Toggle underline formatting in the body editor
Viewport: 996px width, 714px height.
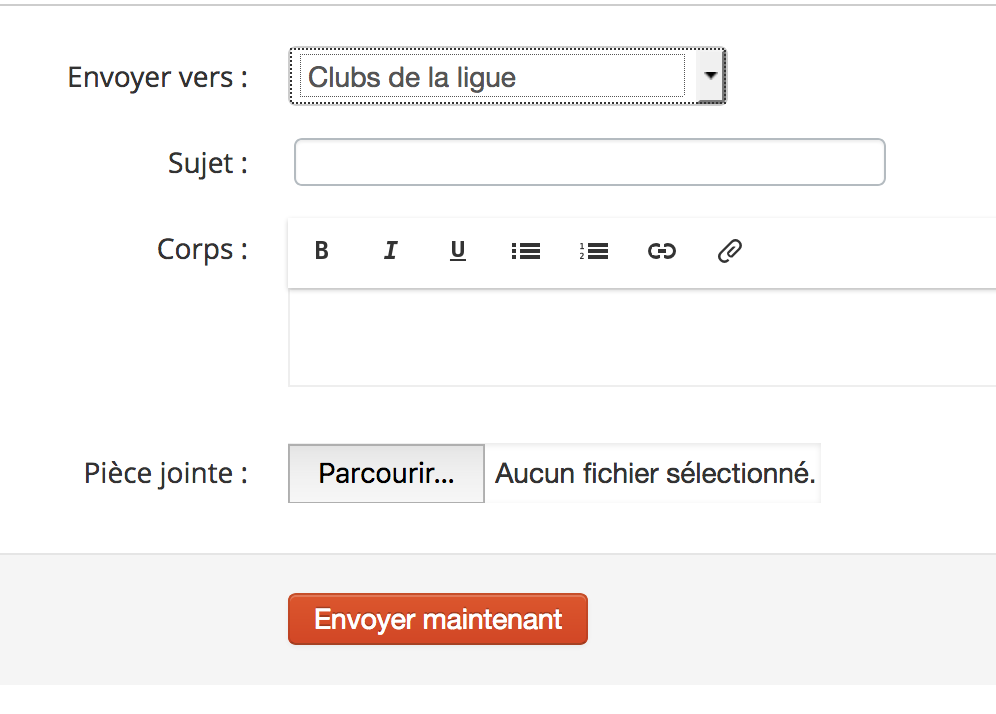458,251
